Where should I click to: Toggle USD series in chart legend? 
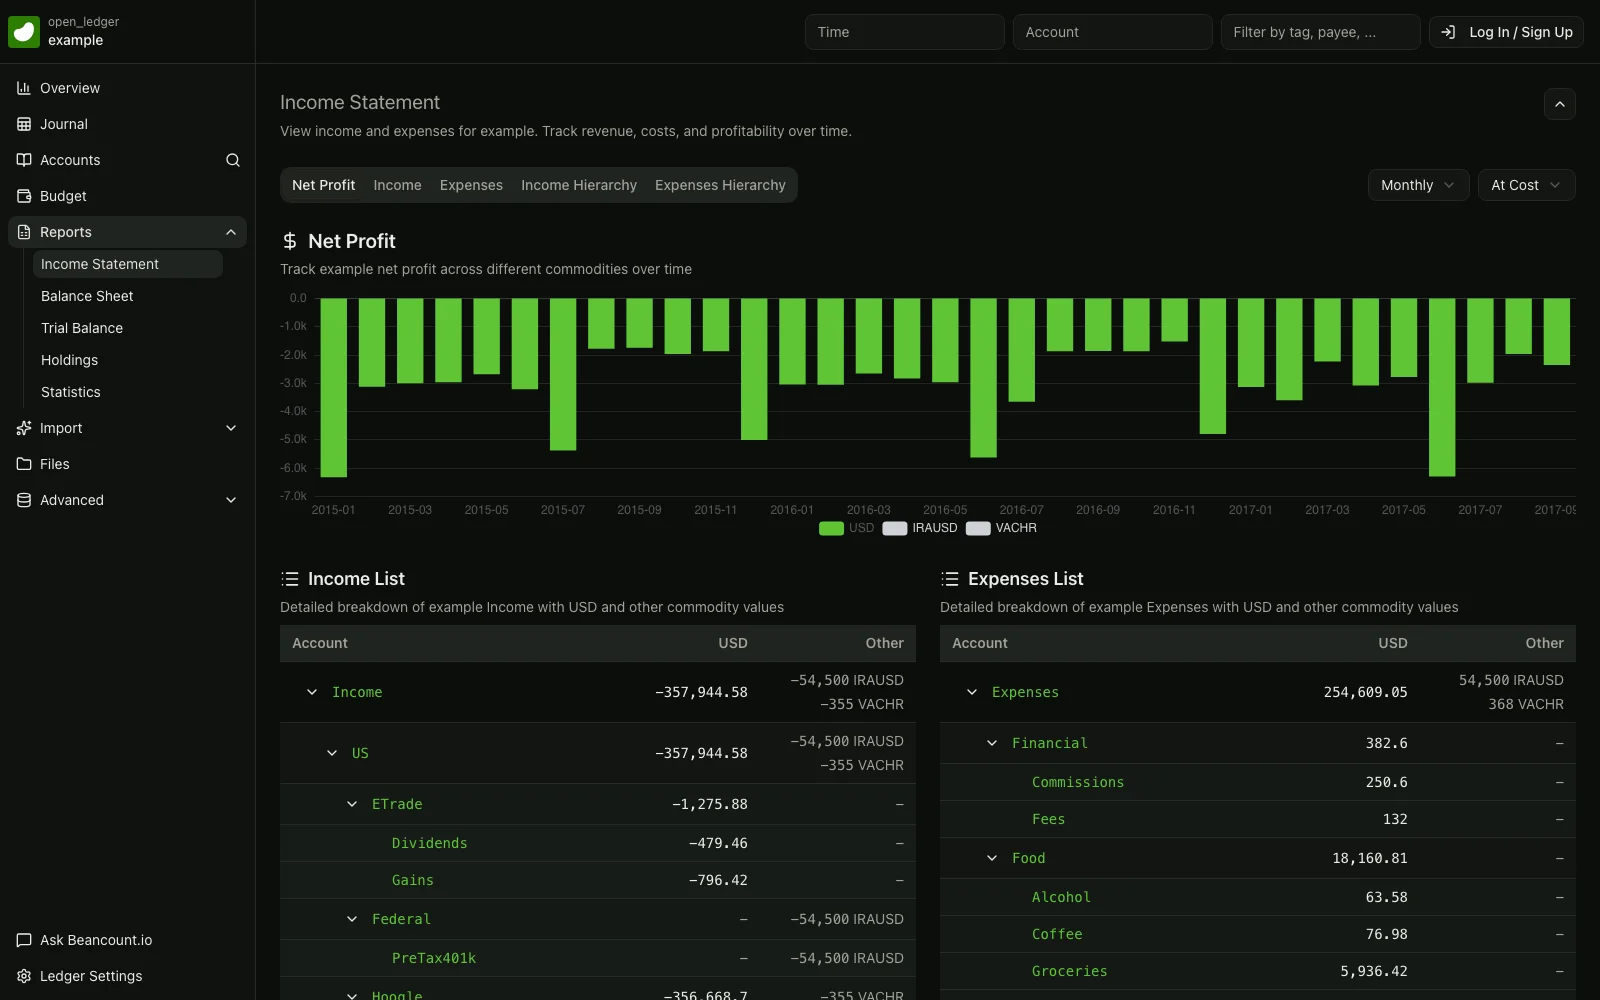pyautogui.click(x=846, y=528)
